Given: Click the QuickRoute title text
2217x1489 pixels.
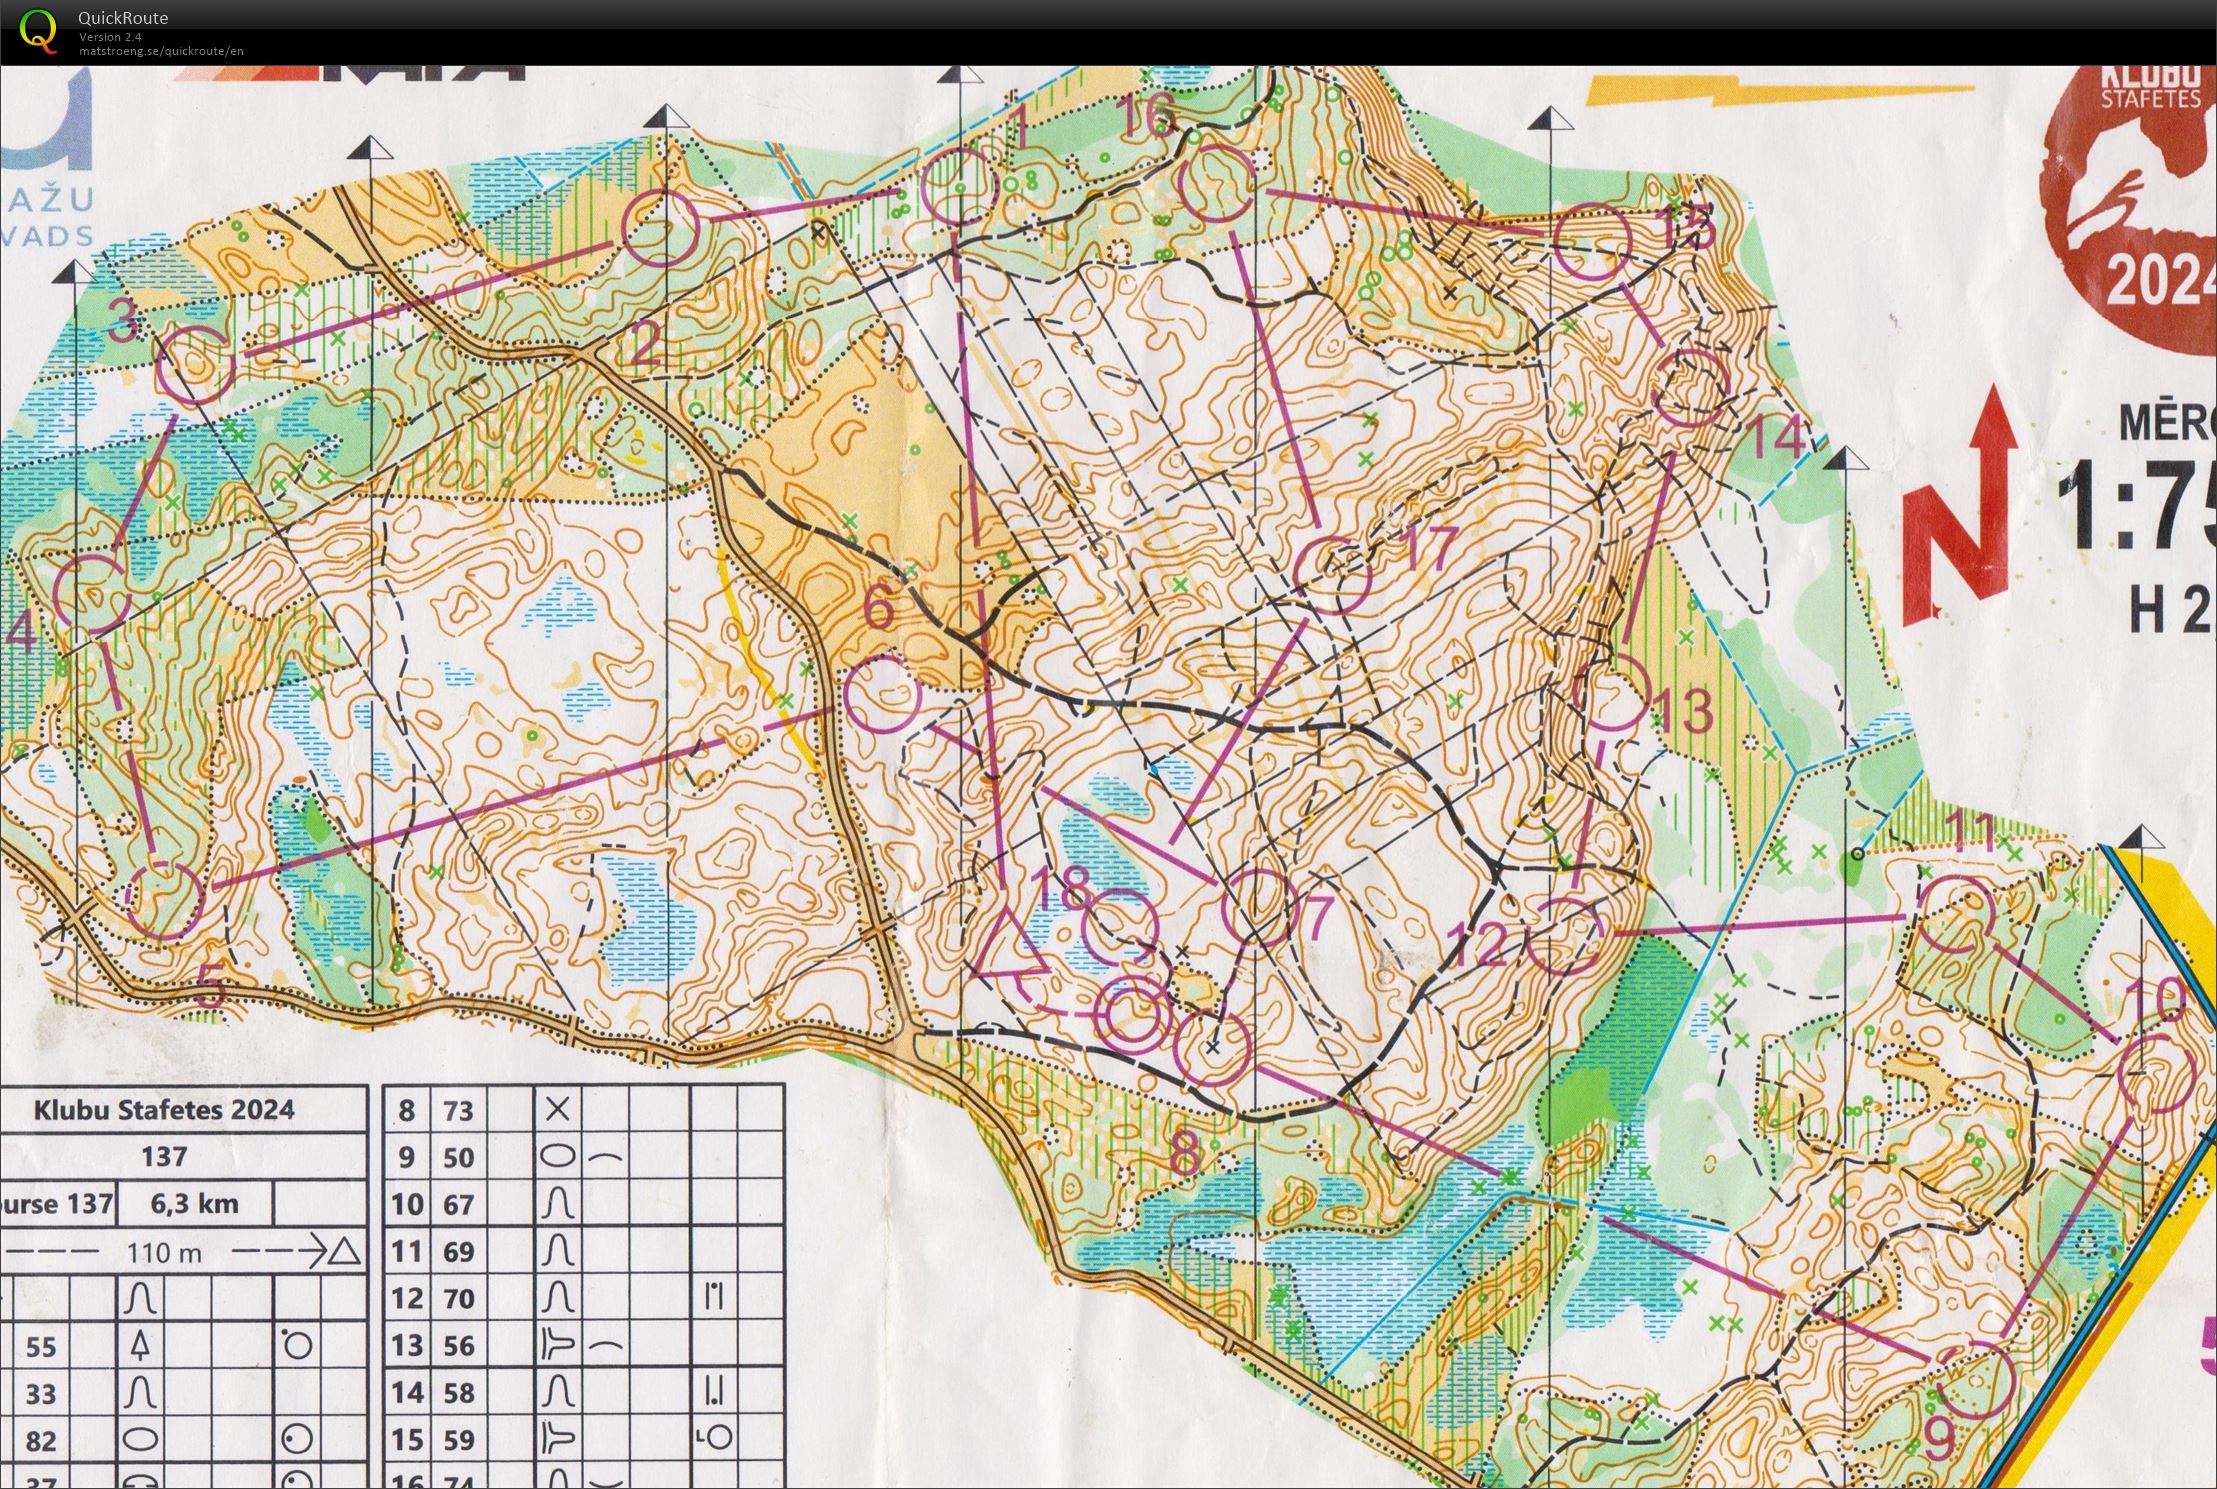Looking at the screenshot, I should [123, 17].
